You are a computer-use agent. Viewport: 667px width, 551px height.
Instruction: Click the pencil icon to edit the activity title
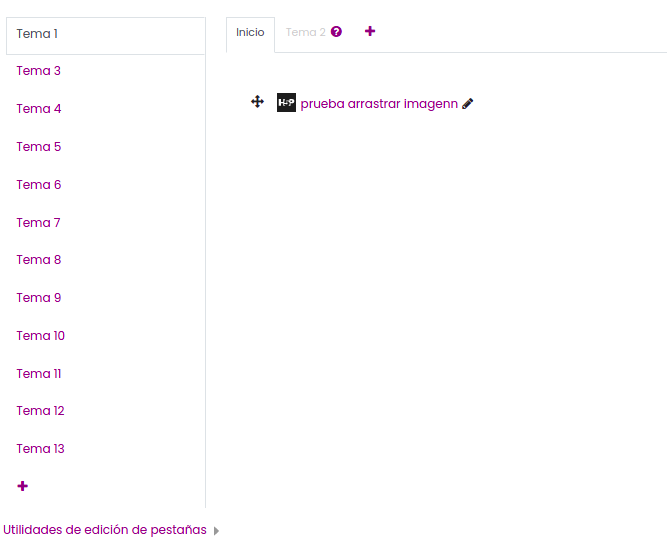(x=467, y=104)
